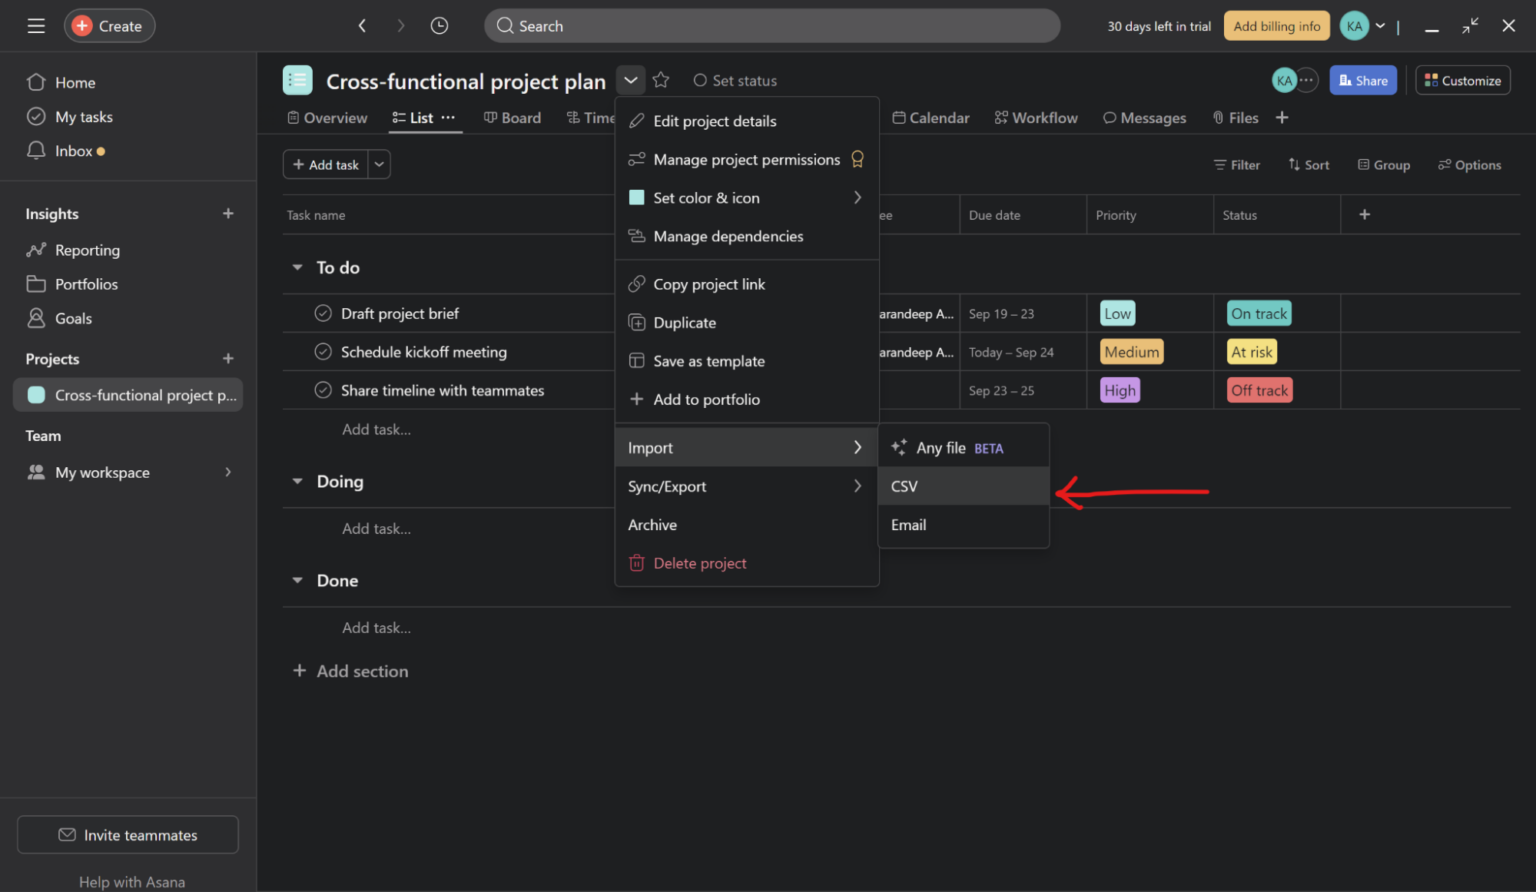Collapse the To do section
Image resolution: width=1536 pixels, height=892 pixels.
pyautogui.click(x=297, y=267)
